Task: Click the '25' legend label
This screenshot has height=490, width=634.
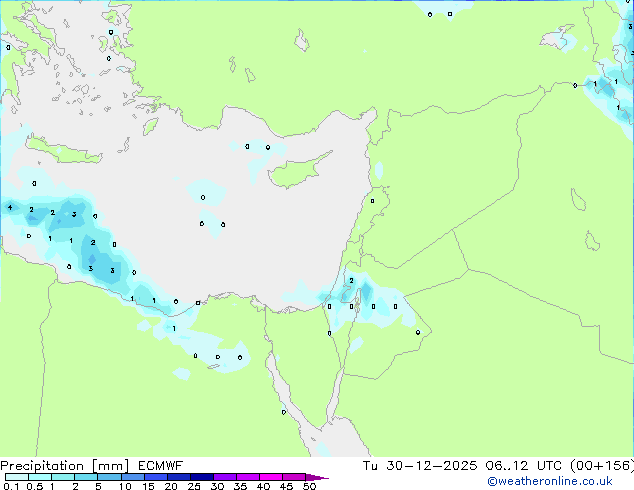Action: pos(194,486)
